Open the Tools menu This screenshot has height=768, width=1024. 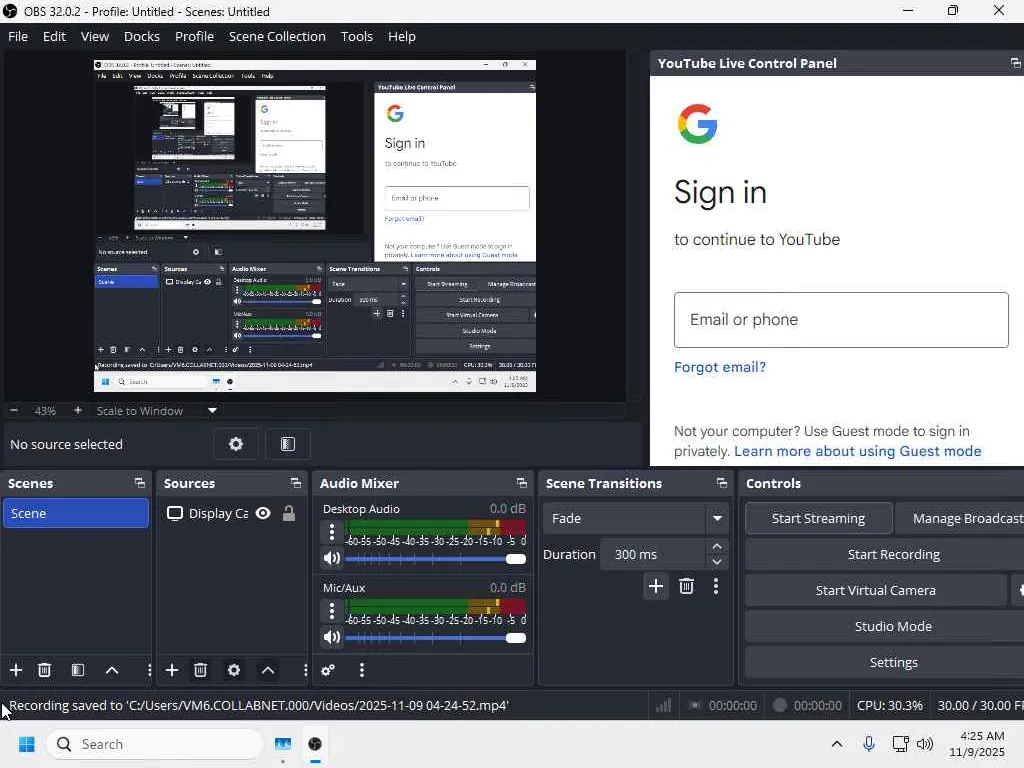357,37
